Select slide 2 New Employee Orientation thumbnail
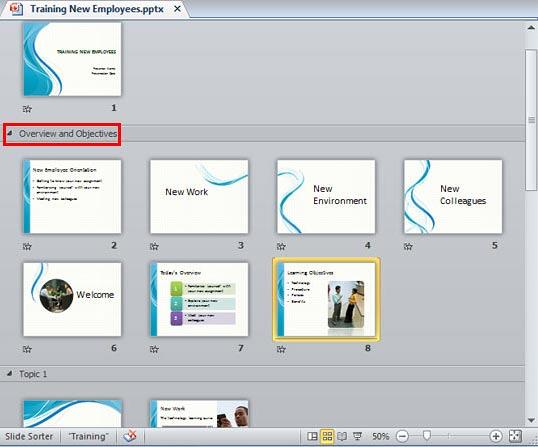The width and height of the screenshot is (538, 447). (x=72, y=196)
